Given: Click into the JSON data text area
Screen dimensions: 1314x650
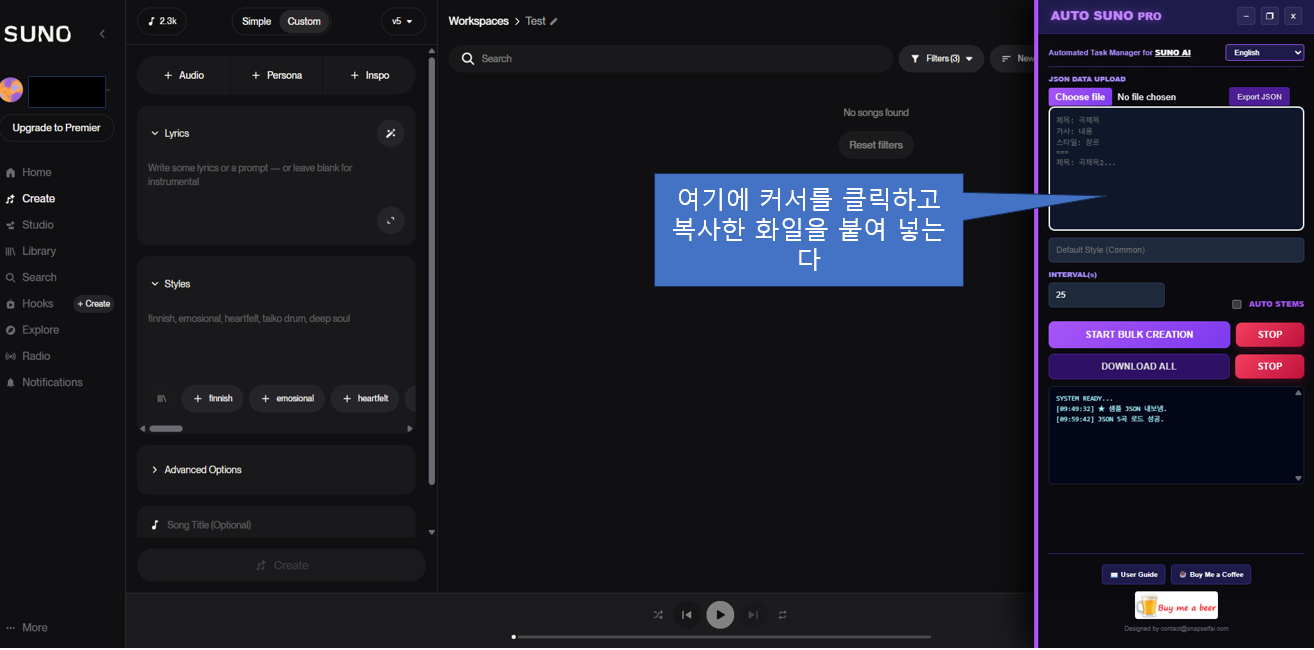Looking at the screenshot, I should tap(1176, 169).
